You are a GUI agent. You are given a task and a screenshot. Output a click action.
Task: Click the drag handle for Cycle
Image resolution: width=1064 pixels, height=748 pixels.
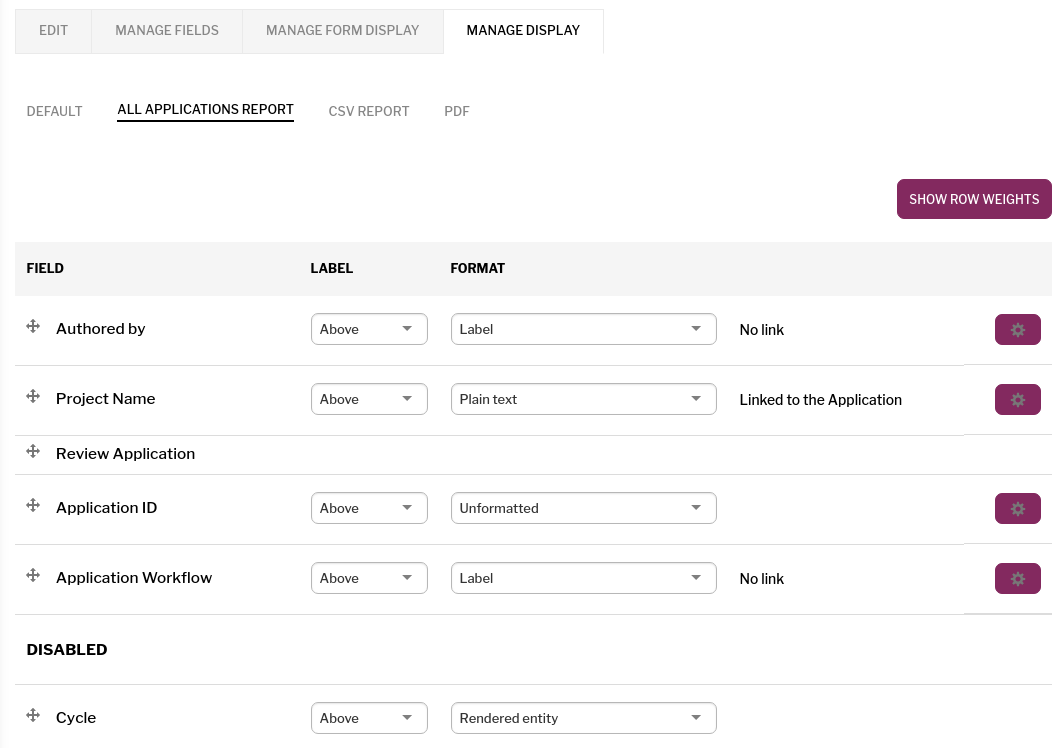[33, 715]
